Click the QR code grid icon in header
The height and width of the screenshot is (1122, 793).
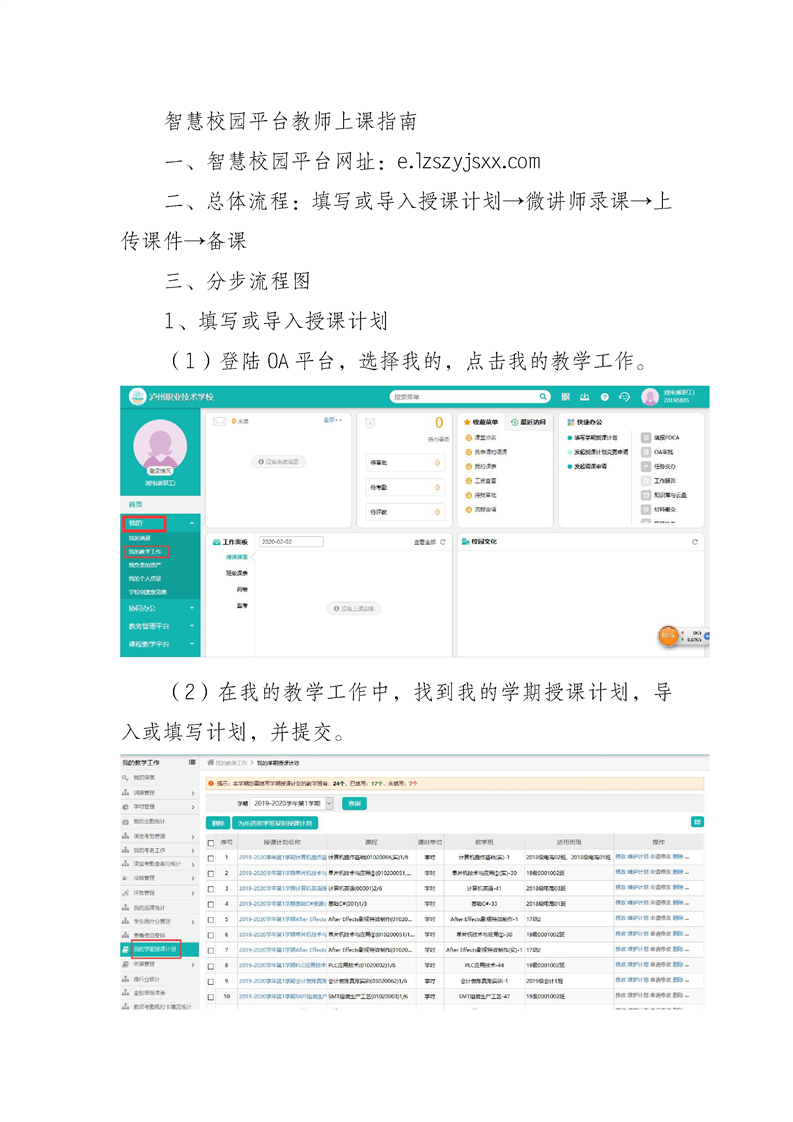point(566,396)
